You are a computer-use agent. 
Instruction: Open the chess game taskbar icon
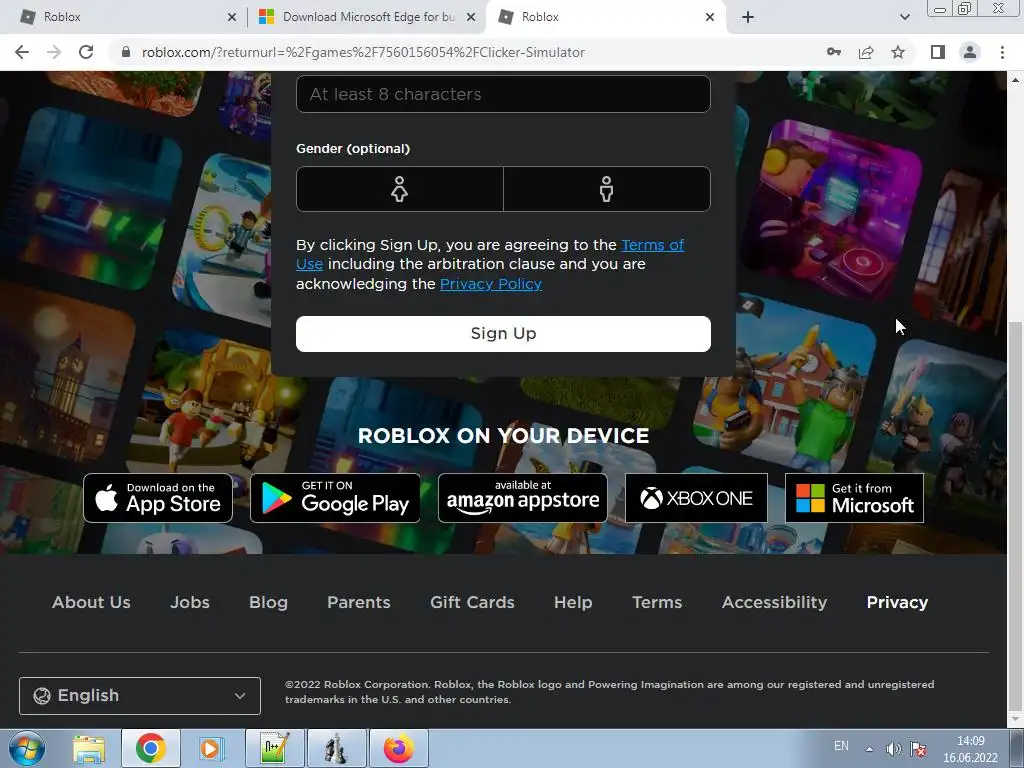336,748
